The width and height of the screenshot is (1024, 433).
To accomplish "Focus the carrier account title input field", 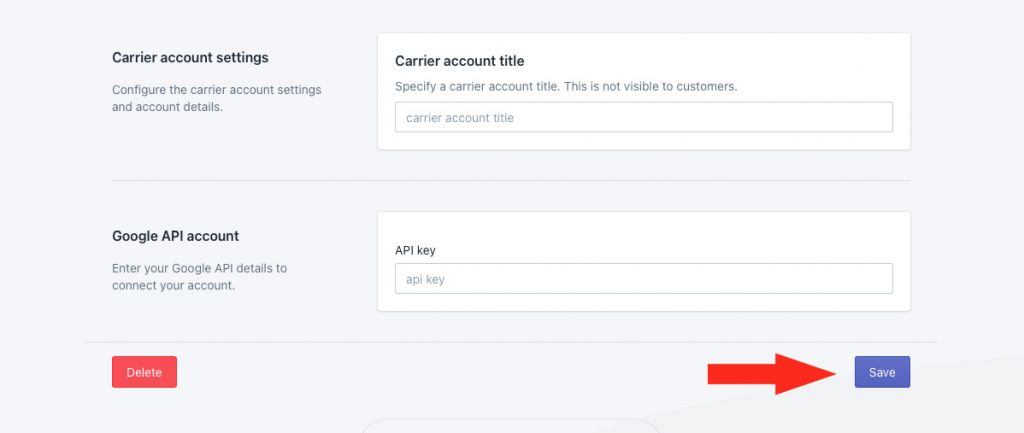I will click(643, 118).
